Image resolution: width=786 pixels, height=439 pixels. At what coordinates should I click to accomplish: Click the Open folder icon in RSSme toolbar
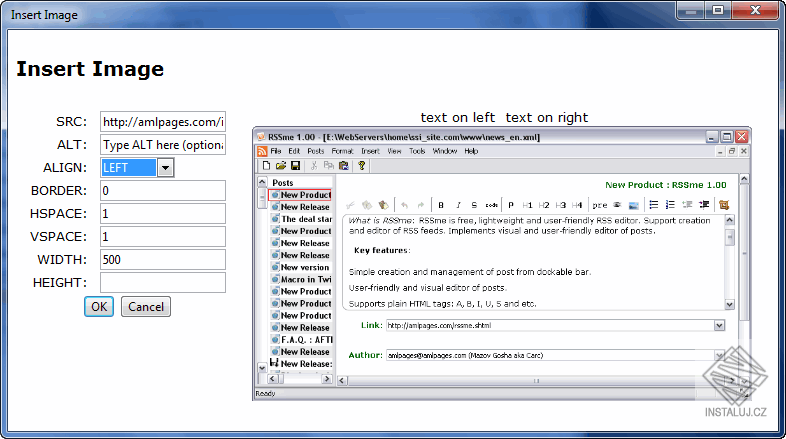281,165
